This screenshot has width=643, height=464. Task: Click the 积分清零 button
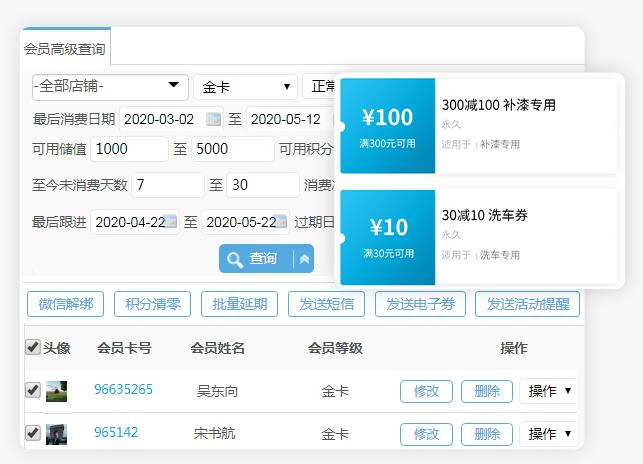(x=153, y=304)
